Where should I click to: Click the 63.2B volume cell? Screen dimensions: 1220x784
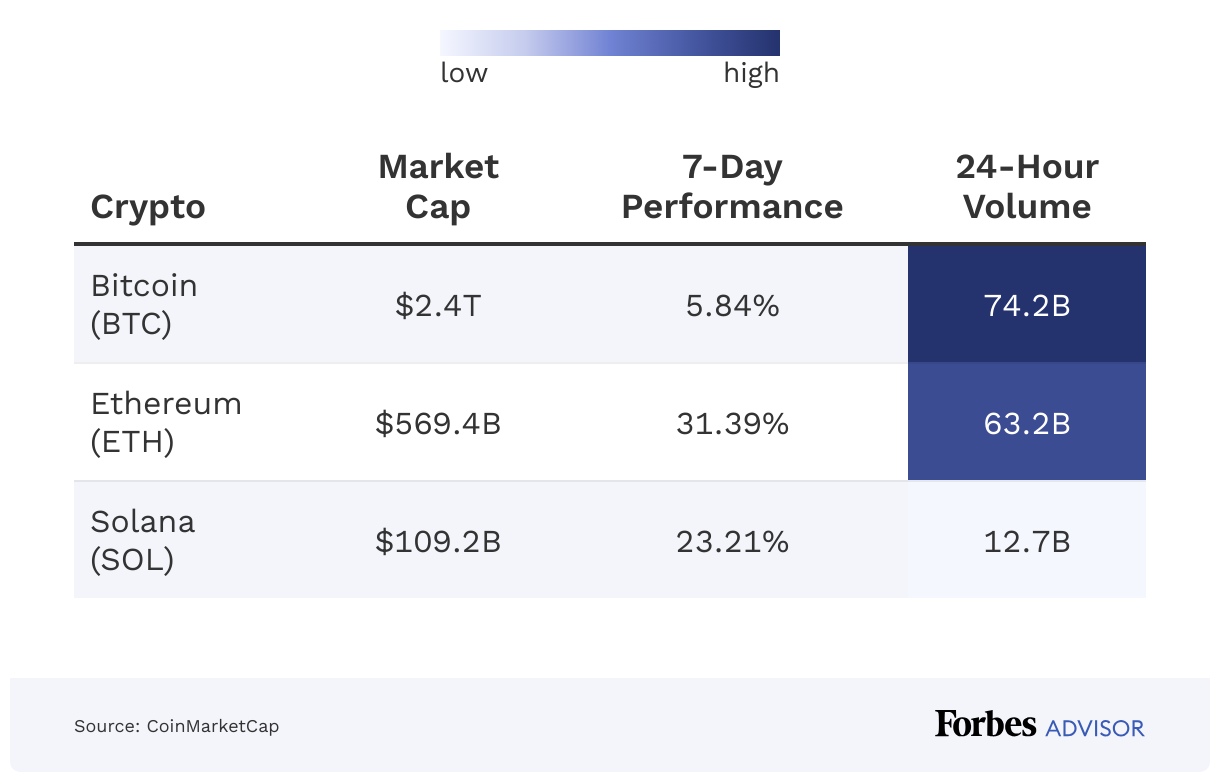pyautogui.click(x=1027, y=423)
